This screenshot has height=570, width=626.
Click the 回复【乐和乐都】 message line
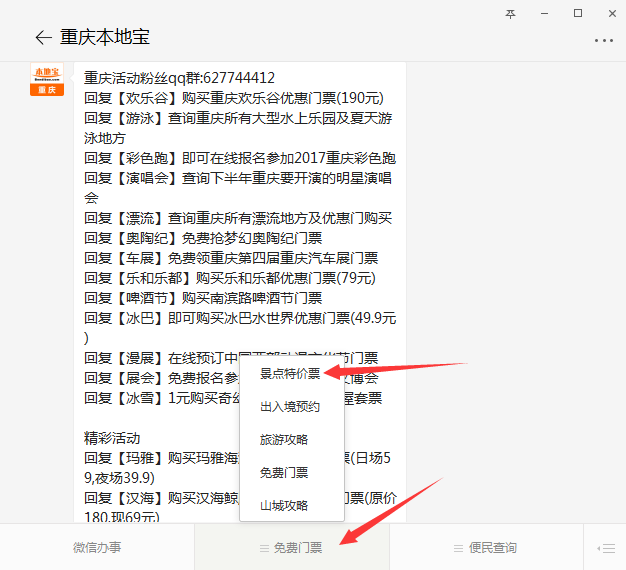coord(230,278)
